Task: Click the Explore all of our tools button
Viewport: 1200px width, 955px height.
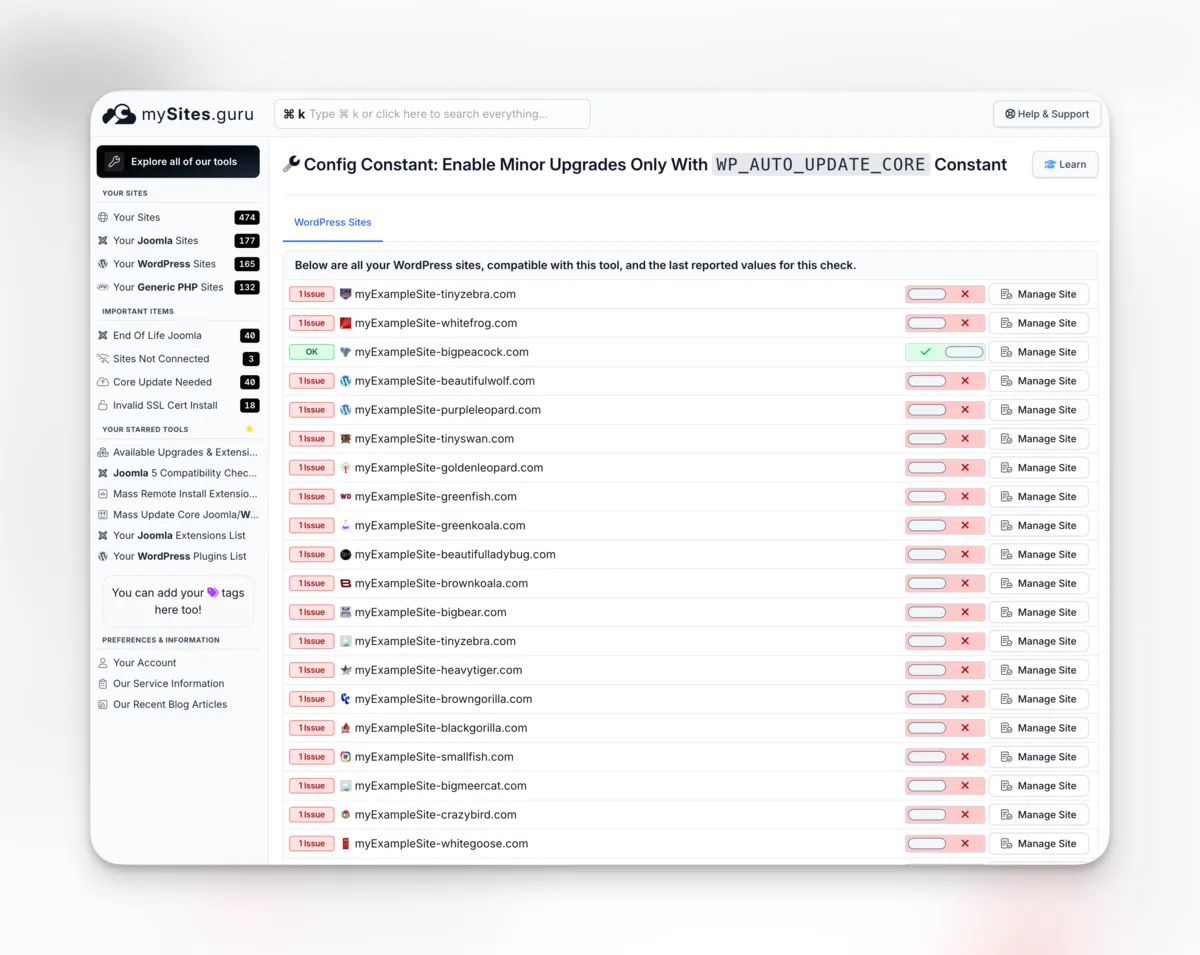Action: (x=178, y=161)
